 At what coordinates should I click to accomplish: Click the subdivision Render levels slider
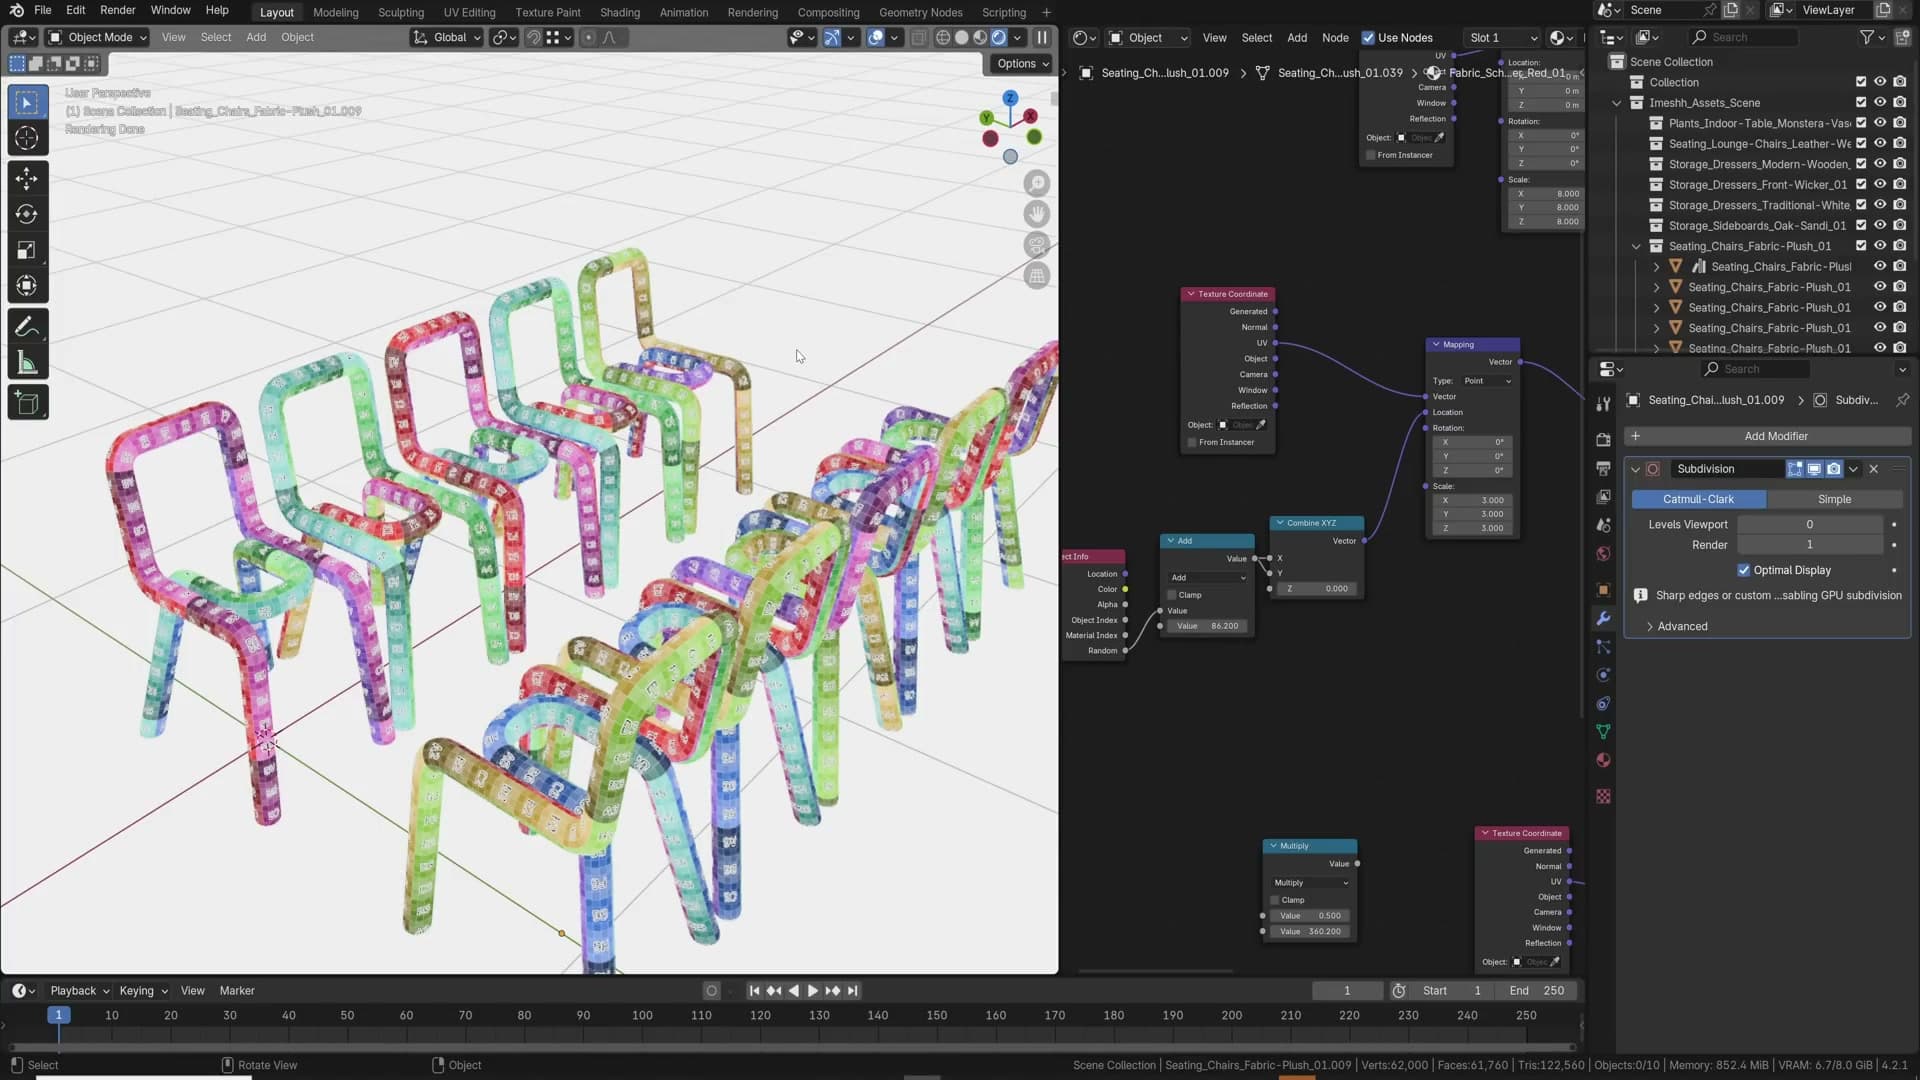(1809, 545)
